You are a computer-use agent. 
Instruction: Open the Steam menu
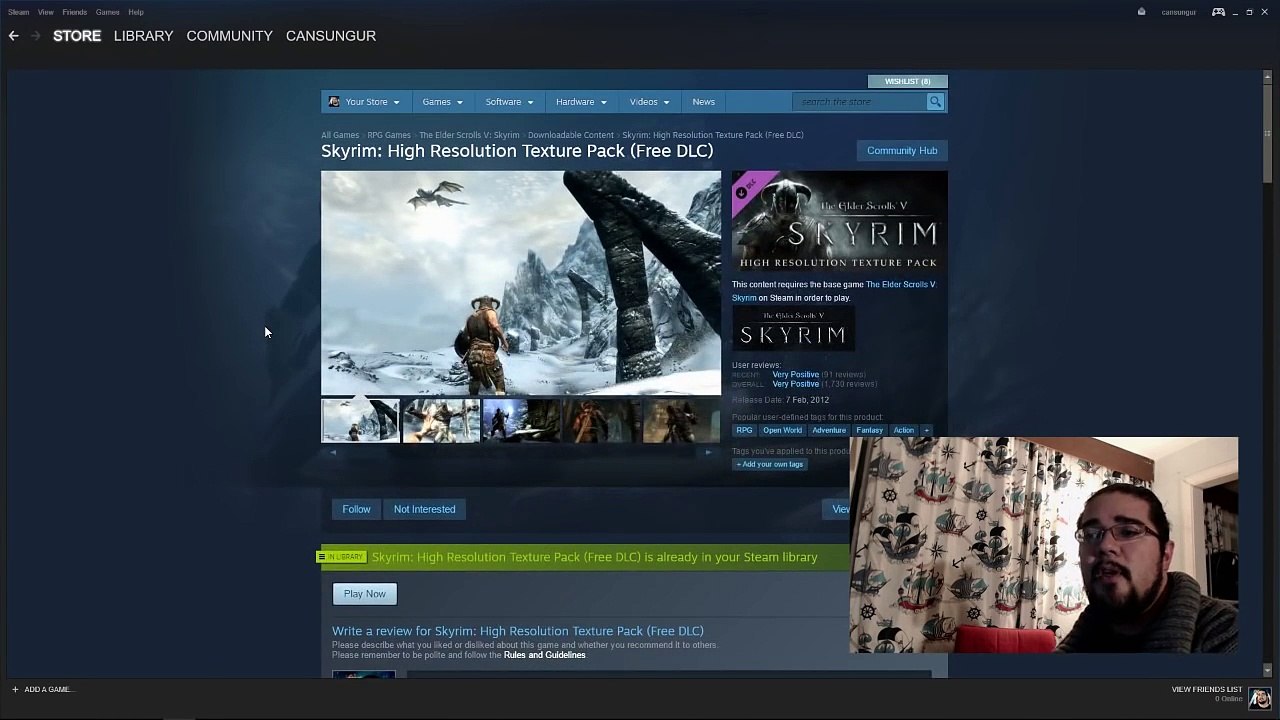pos(18,12)
